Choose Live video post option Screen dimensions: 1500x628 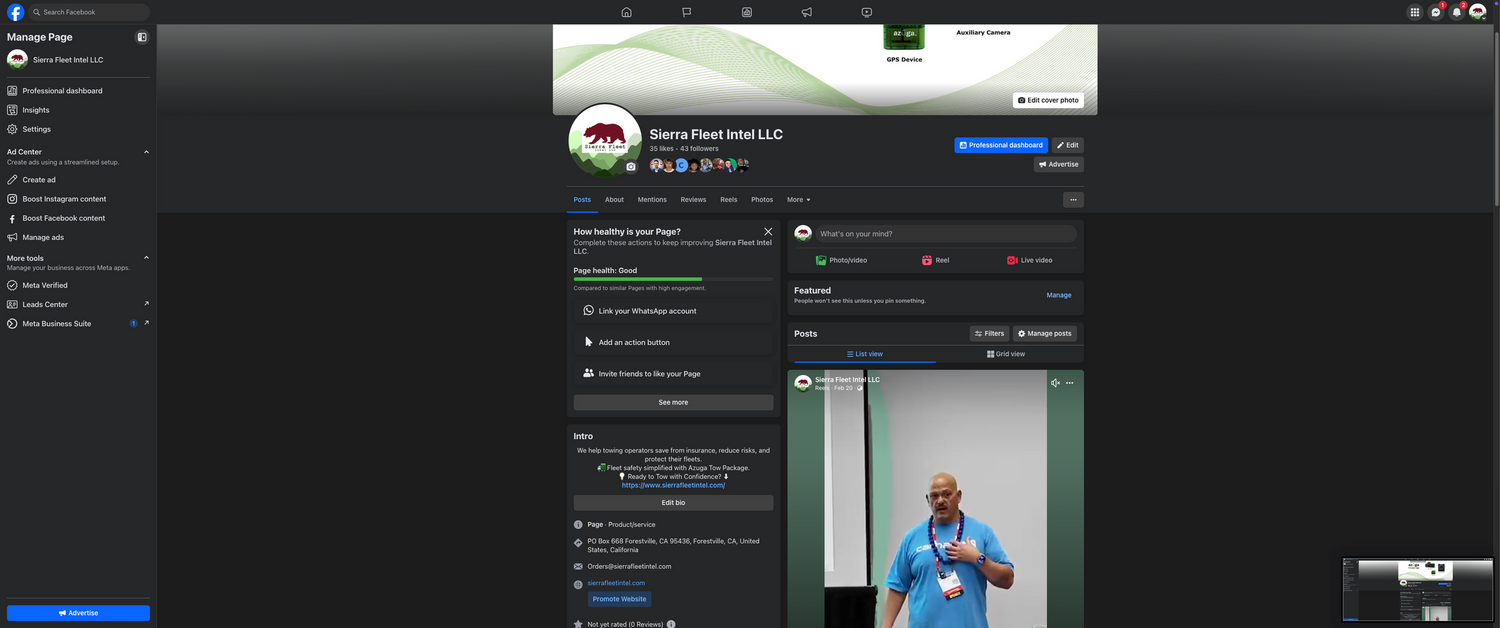point(1029,260)
